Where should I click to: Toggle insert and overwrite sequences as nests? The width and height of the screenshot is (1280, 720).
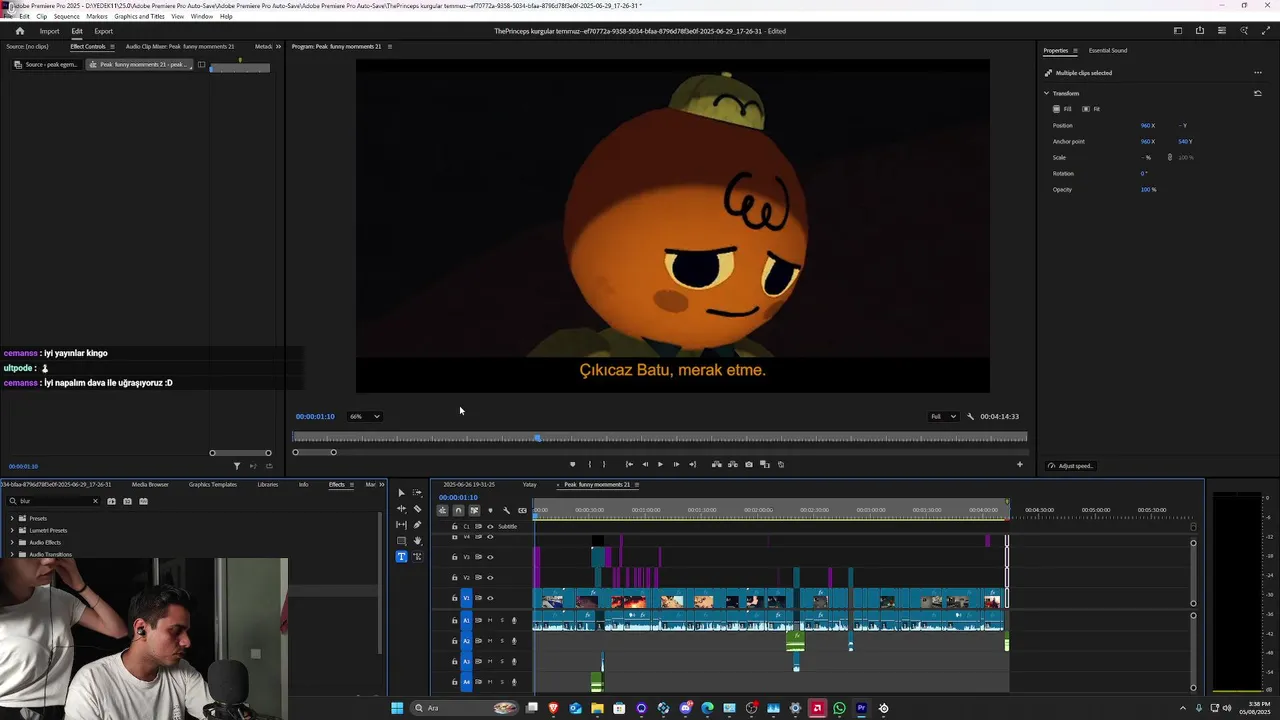442,510
